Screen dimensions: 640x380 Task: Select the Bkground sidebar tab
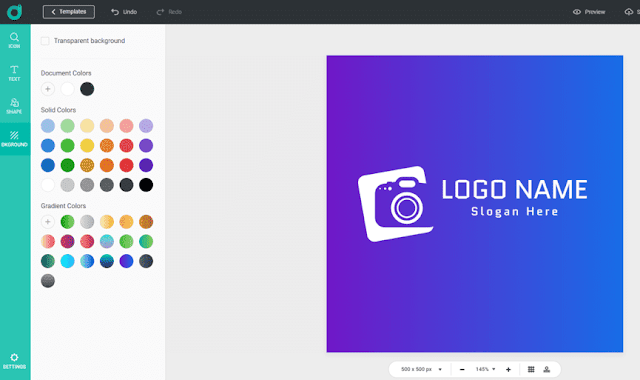coord(15,139)
